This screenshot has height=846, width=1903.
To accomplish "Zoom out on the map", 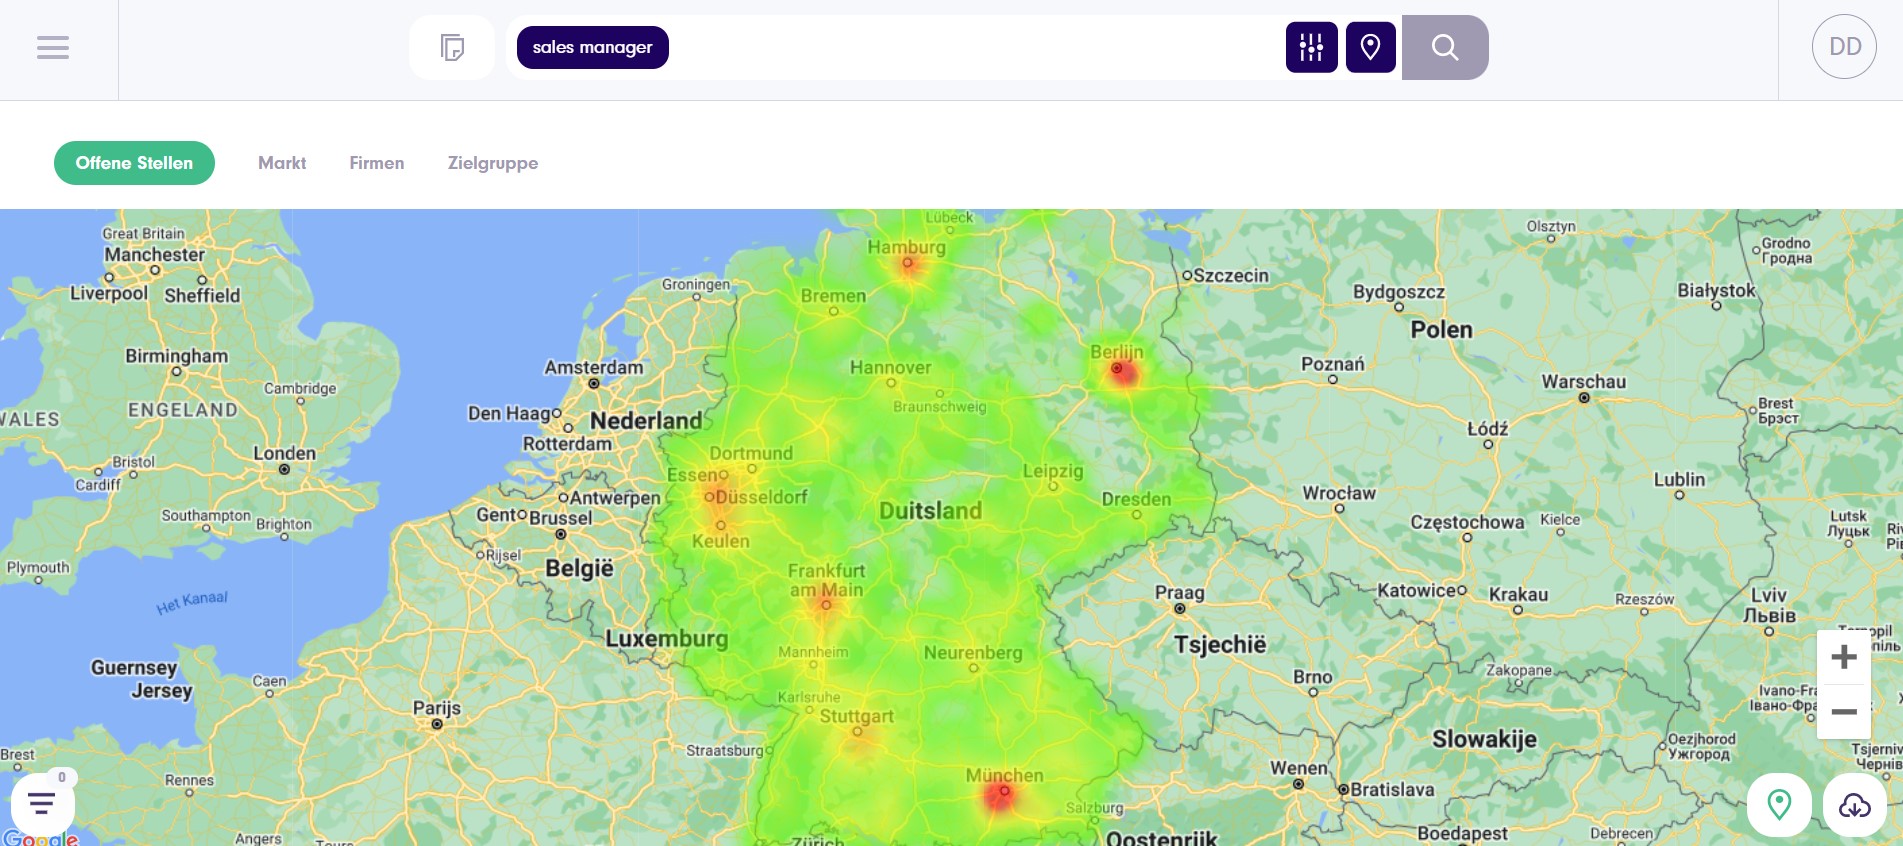I will point(1843,712).
